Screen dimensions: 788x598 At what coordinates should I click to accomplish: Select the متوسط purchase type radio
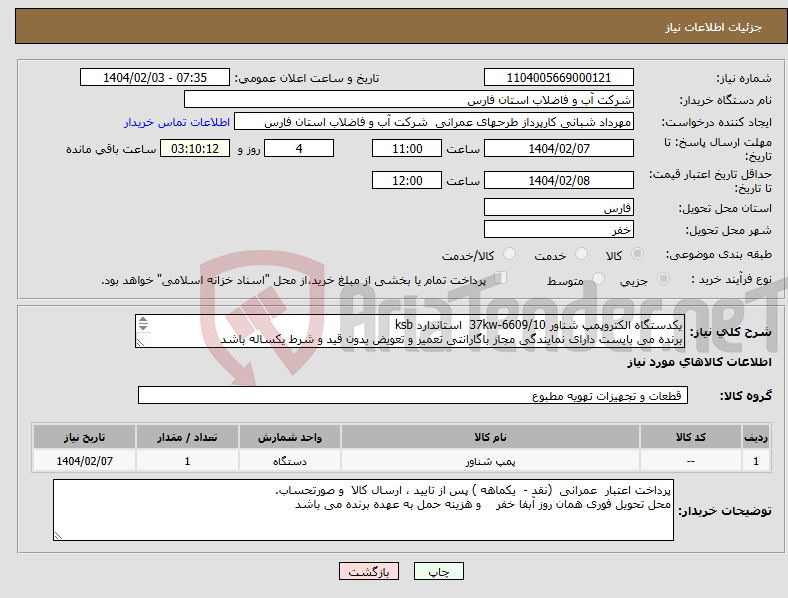coord(598,278)
